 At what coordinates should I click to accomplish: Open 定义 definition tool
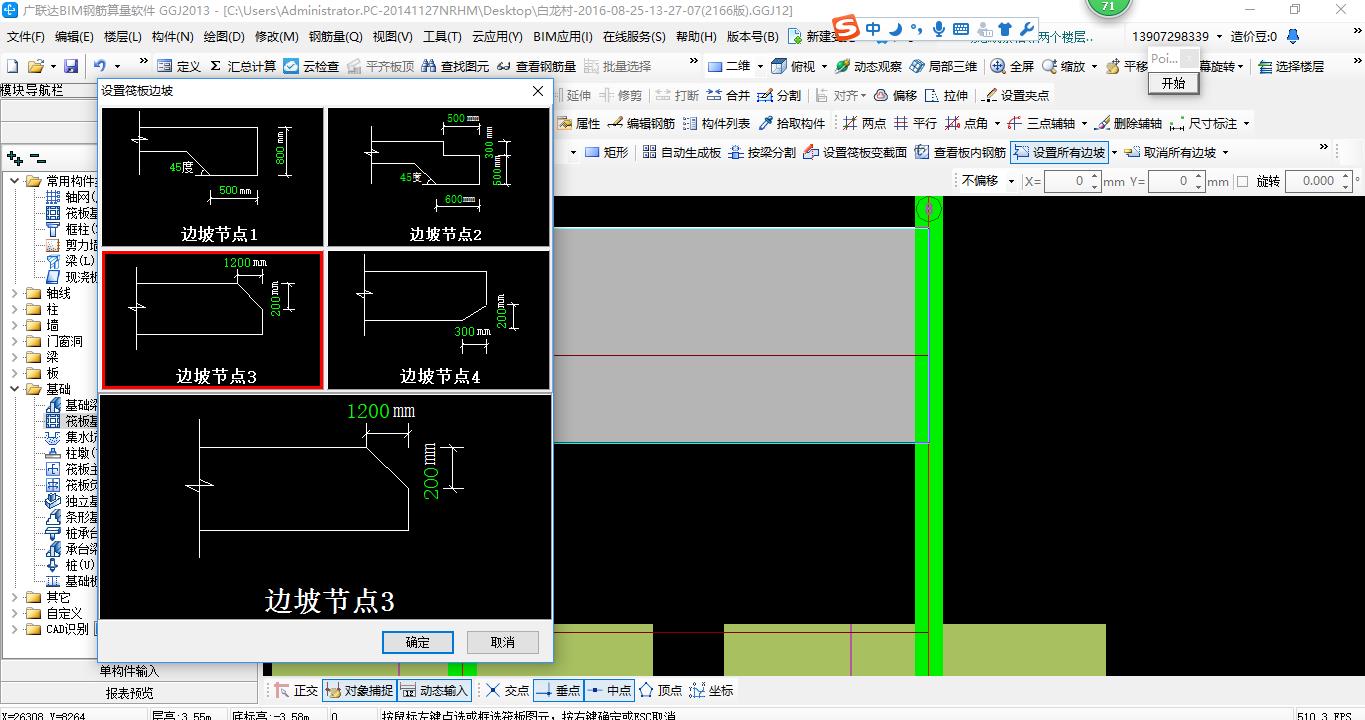click(179, 66)
